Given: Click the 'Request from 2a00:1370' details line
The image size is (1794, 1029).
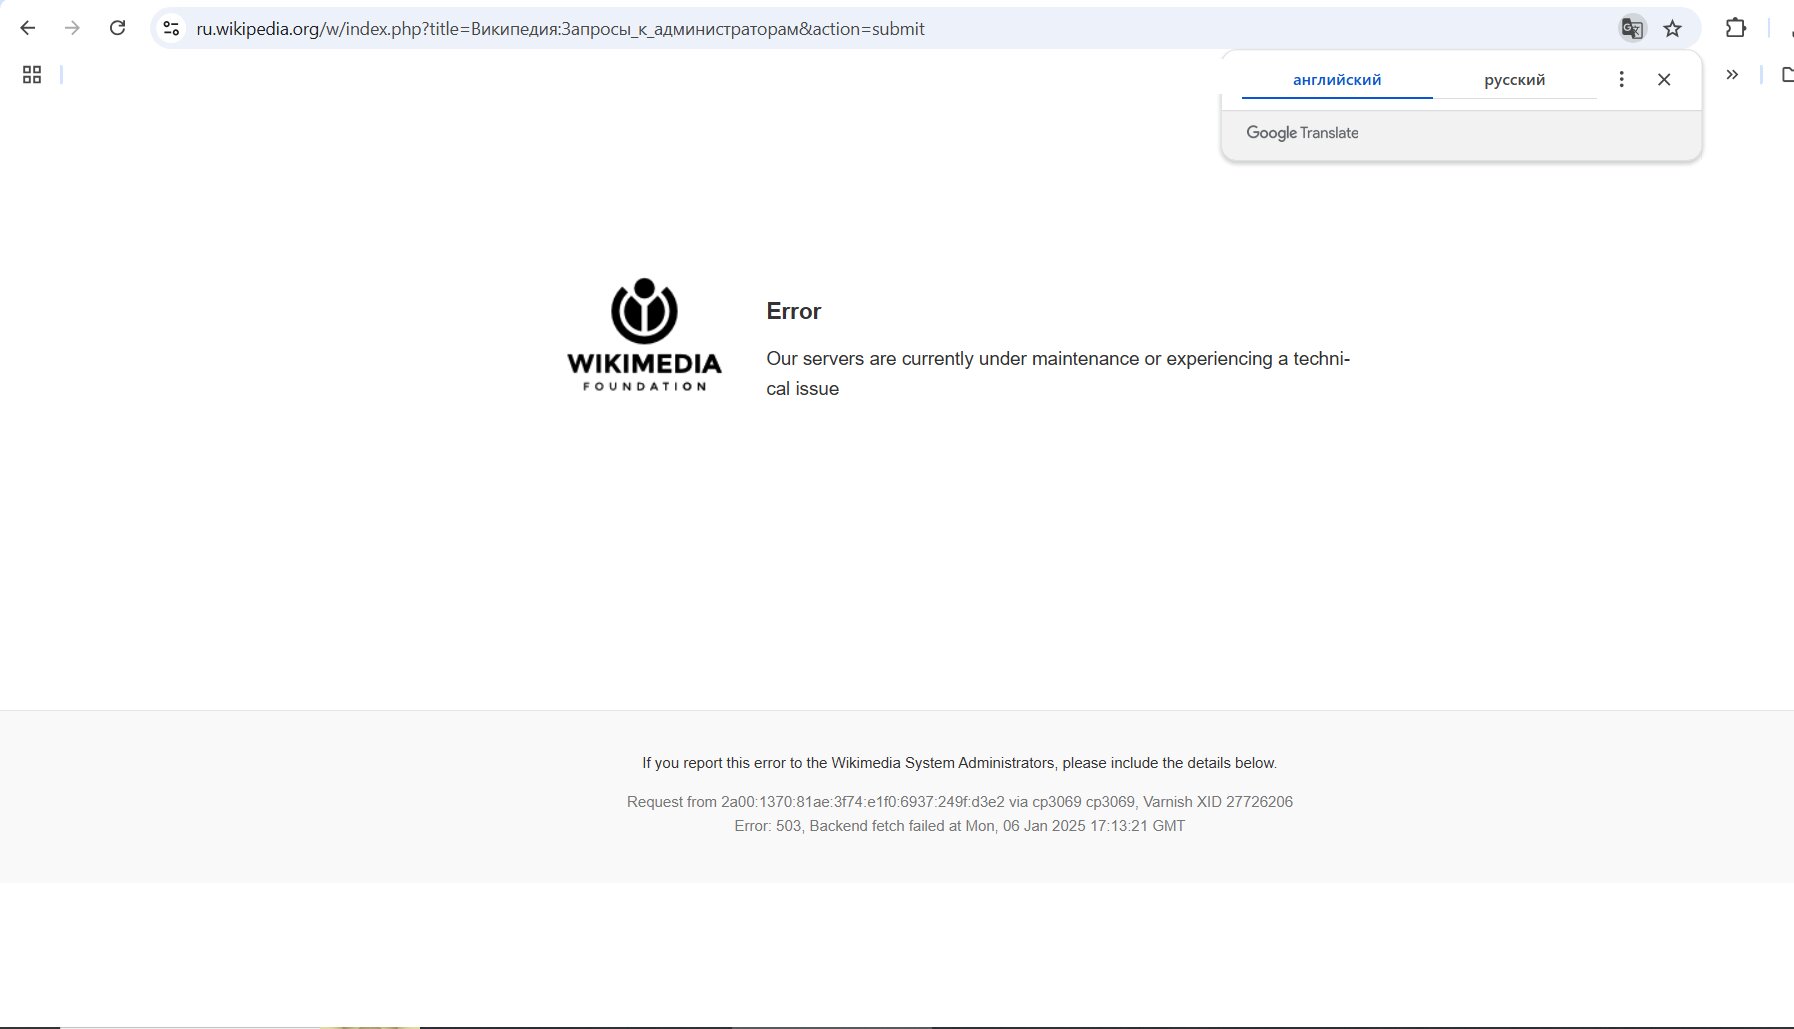Looking at the screenshot, I should [x=959, y=802].
